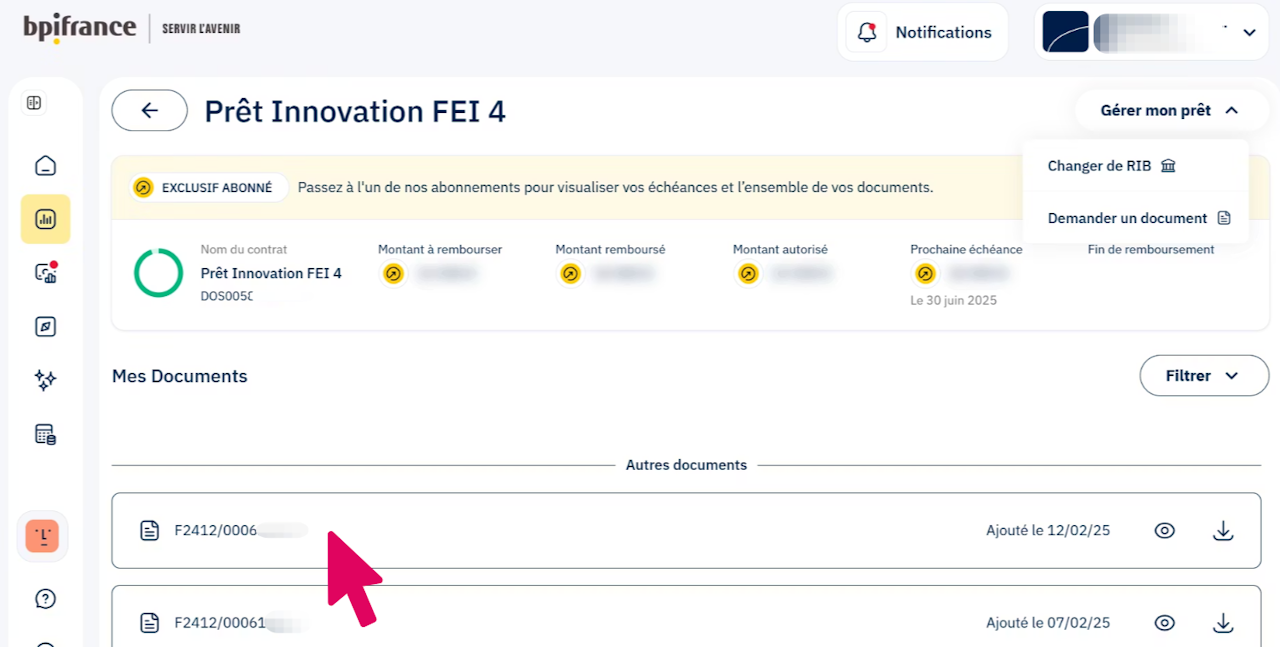Viewport: 1280px width, 647px height.
Task: Click the orange avatar in the sidebar
Action: click(42, 537)
